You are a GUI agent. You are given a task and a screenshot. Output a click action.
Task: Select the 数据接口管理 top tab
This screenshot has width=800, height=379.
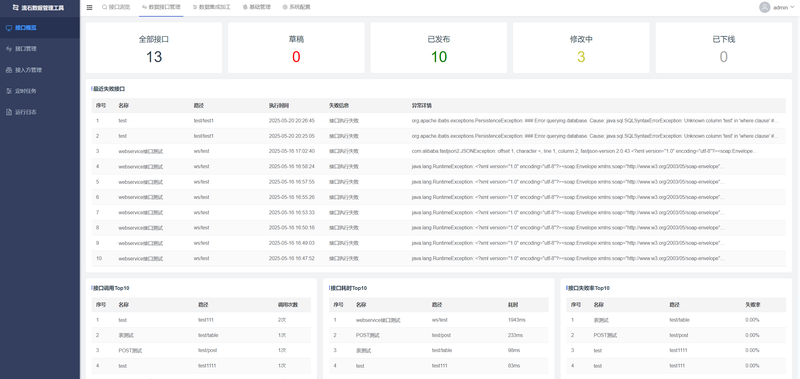tap(161, 8)
